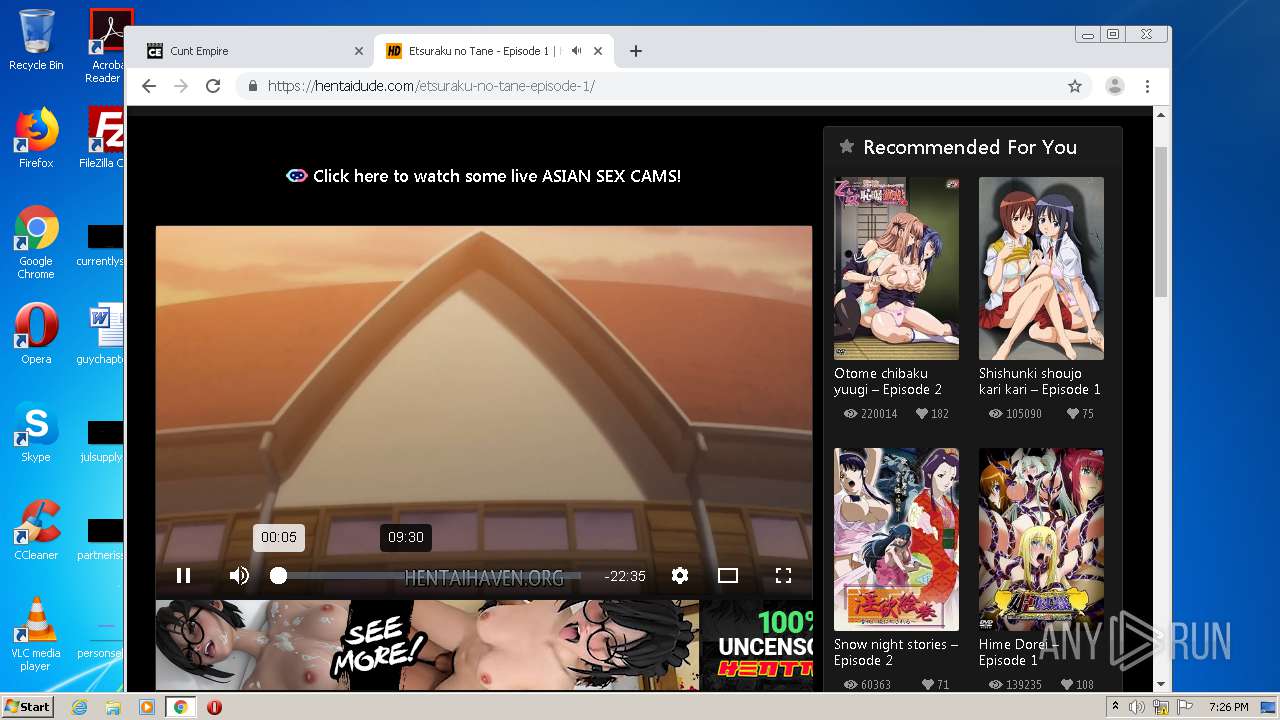Open the Action Center flag icon
Screen dimensions: 1280x720
click(1185, 707)
